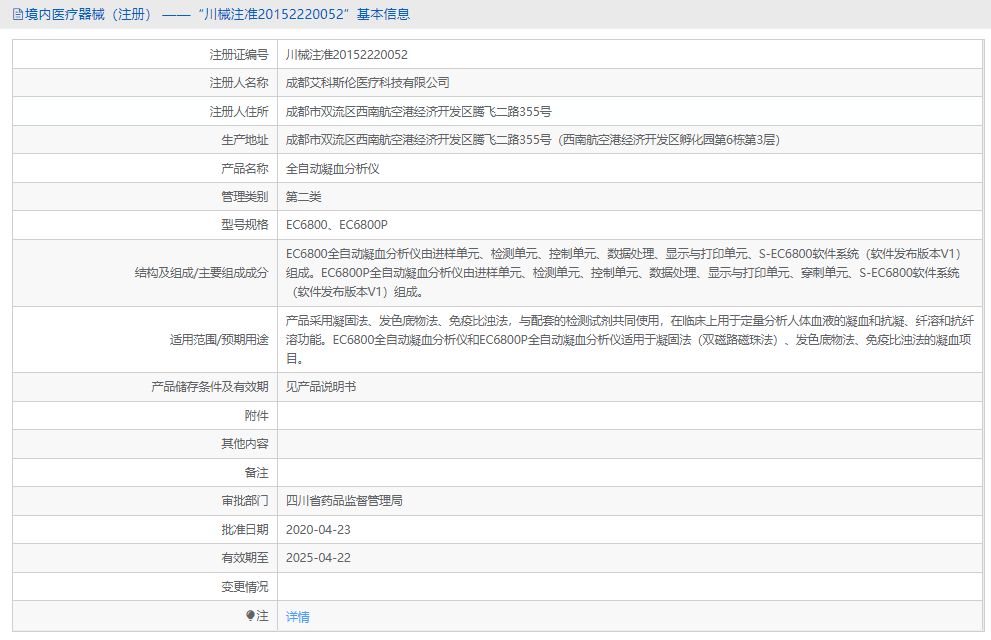Image resolution: width=991 pixels, height=640 pixels.
Task: Click the 审批部门 label
Action: point(245,500)
